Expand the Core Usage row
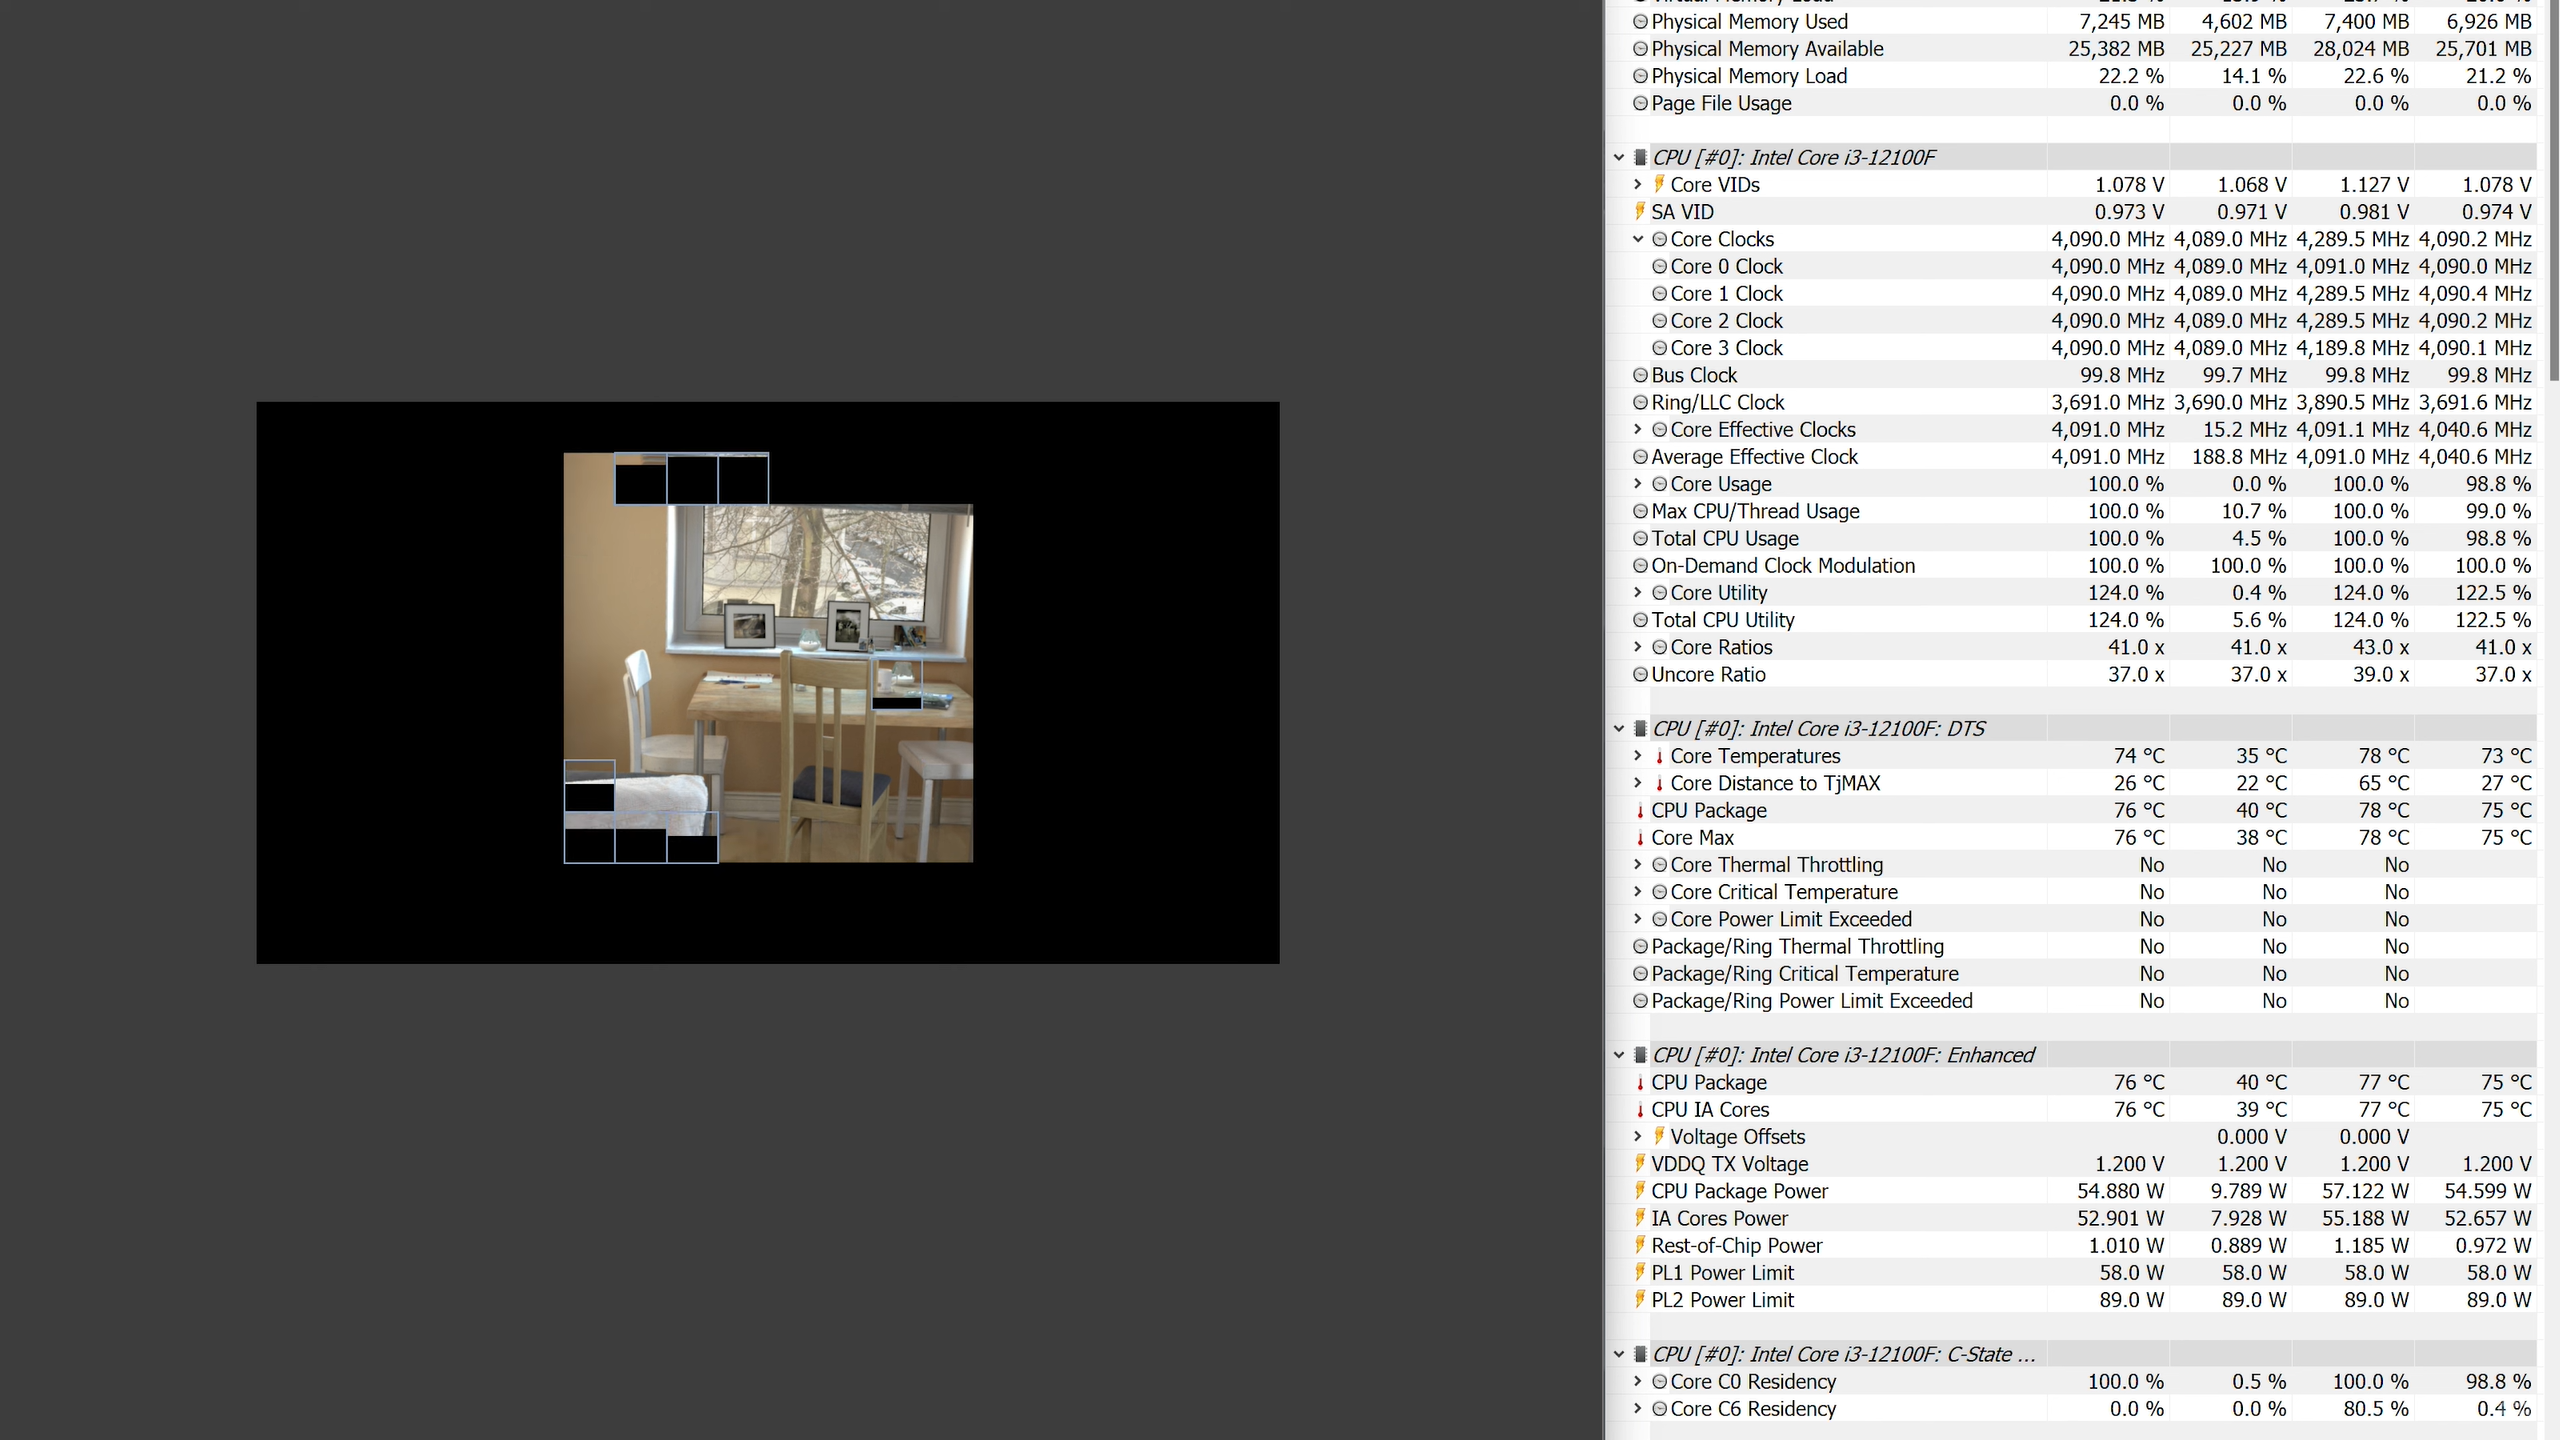The image size is (2560, 1440). [1638, 484]
